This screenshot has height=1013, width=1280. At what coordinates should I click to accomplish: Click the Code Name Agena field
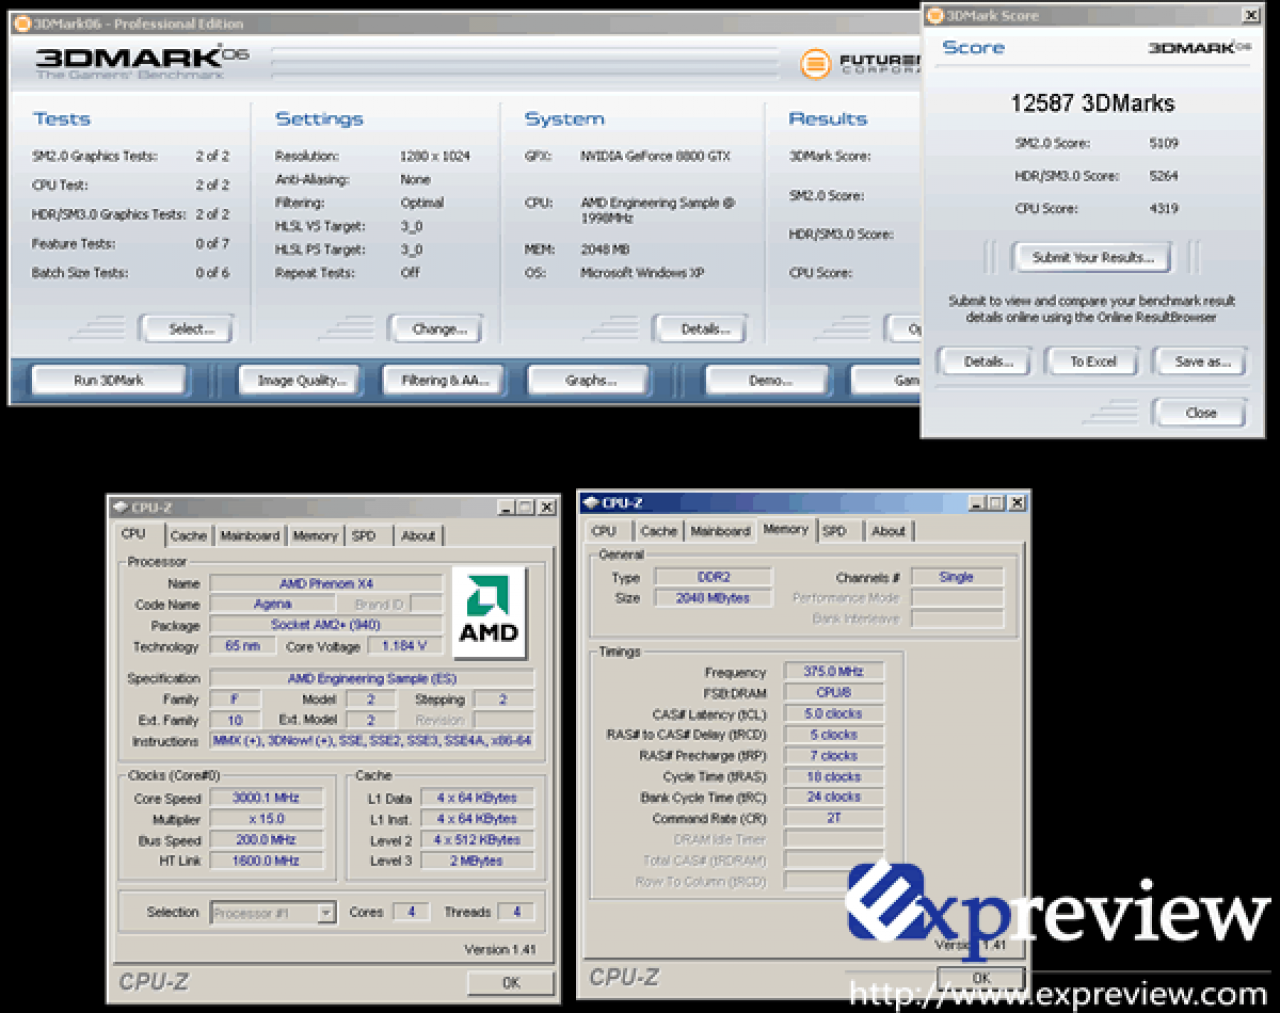click(272, 605)
